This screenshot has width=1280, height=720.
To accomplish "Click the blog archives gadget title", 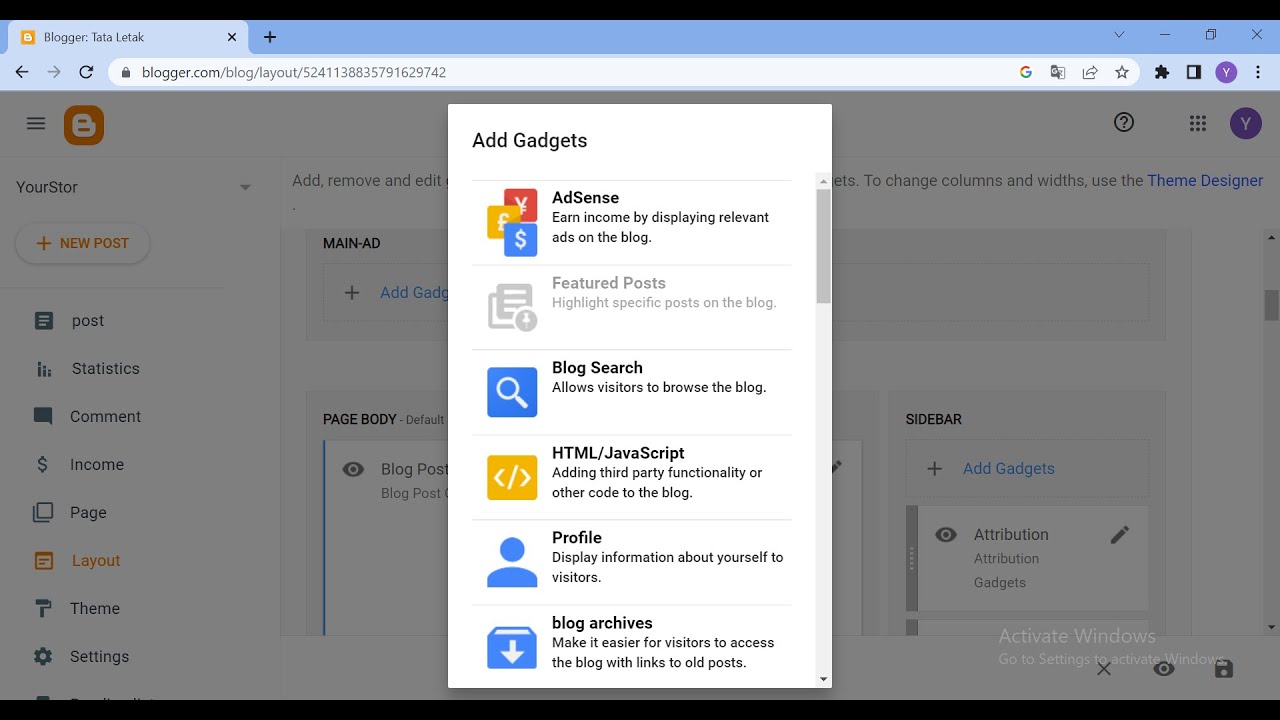I will point(602,623).
